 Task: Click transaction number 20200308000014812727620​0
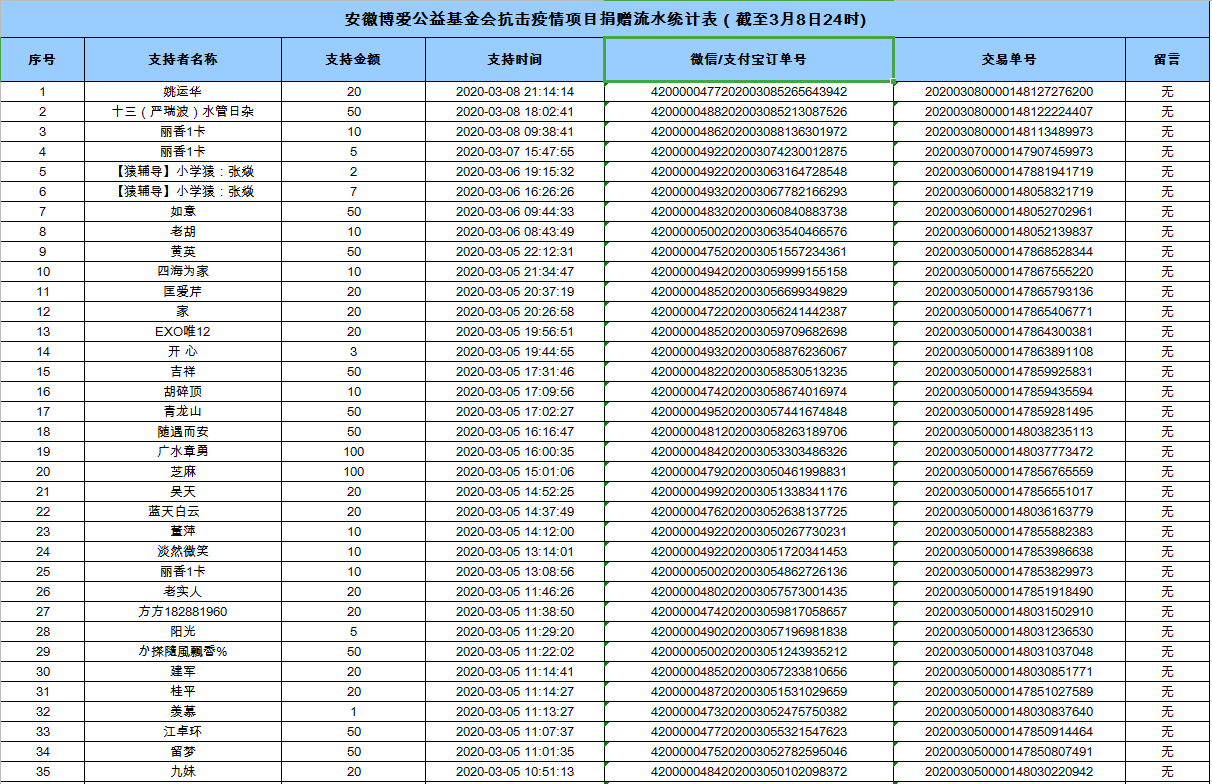(x=1009, y=92)
